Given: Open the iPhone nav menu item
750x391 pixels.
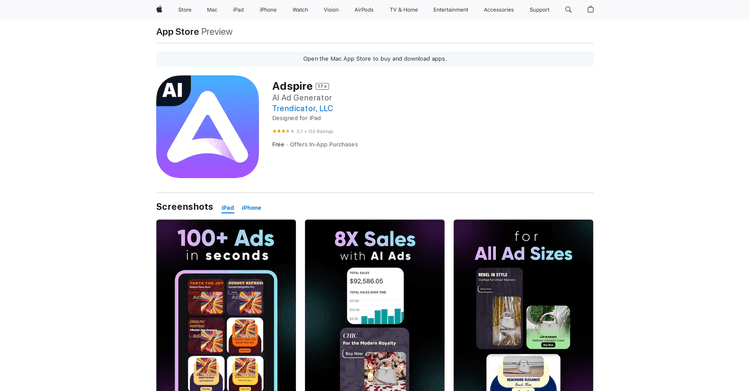Looking at the screenshot, I should click(x=268, y=10).
